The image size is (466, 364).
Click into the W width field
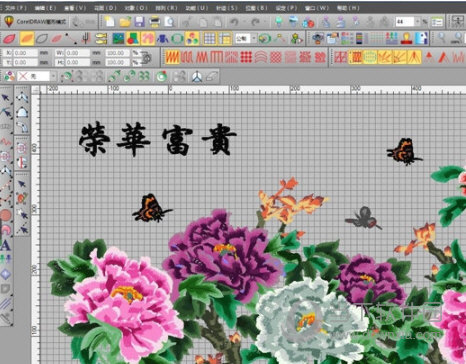point(77,53)
